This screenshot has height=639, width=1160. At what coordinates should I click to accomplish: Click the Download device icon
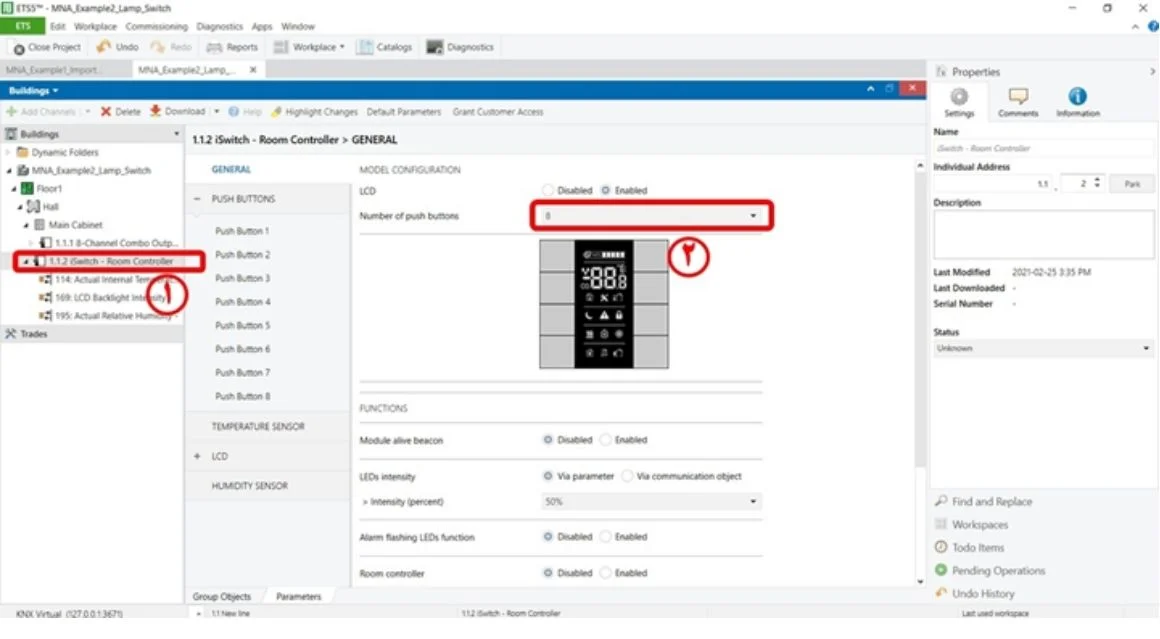click(155, 111)
